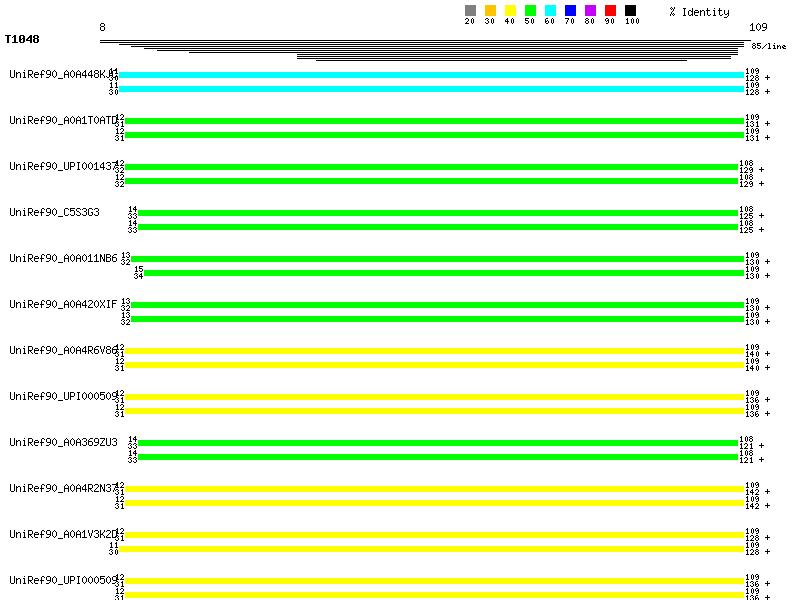Select the UniRef90_A0A011NB6 hit label
Screen dimensions: 800x600
tap(63, 258)
